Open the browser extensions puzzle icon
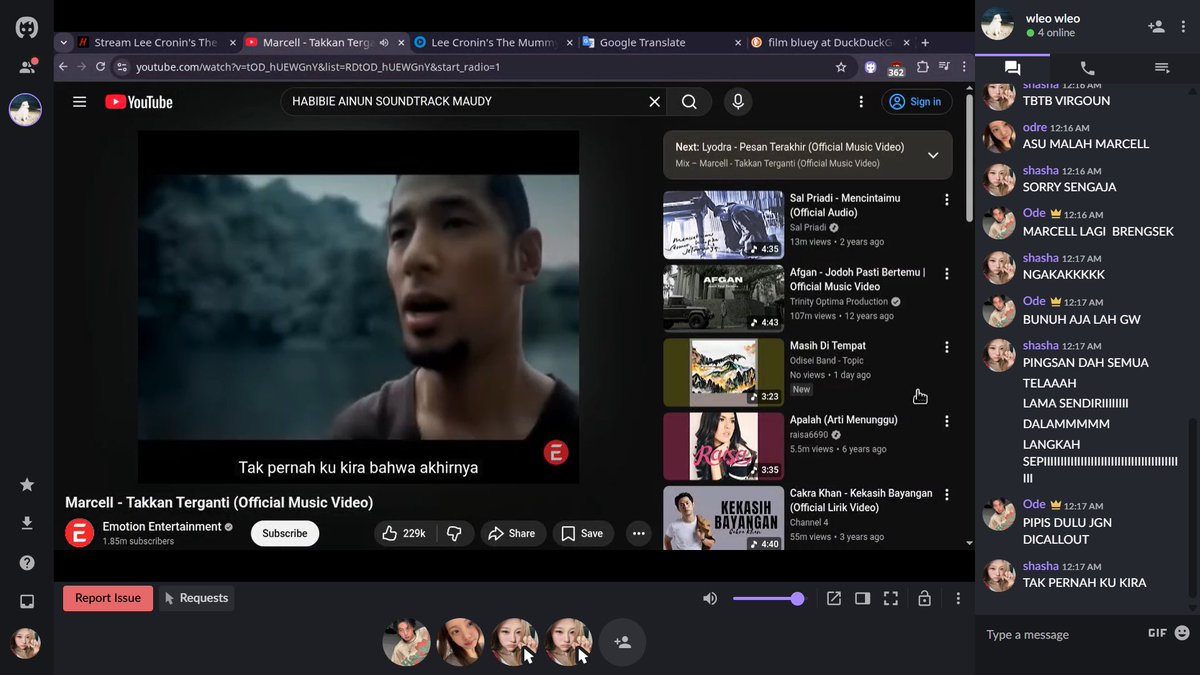Image resolution: width=1200 pixels, height=675 pixels. pos(922,67)
